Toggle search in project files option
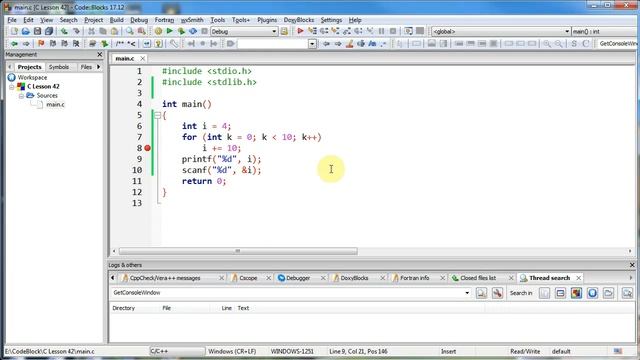Image resolution: width=640 pixels, height=360 pixels. [576, 293]
